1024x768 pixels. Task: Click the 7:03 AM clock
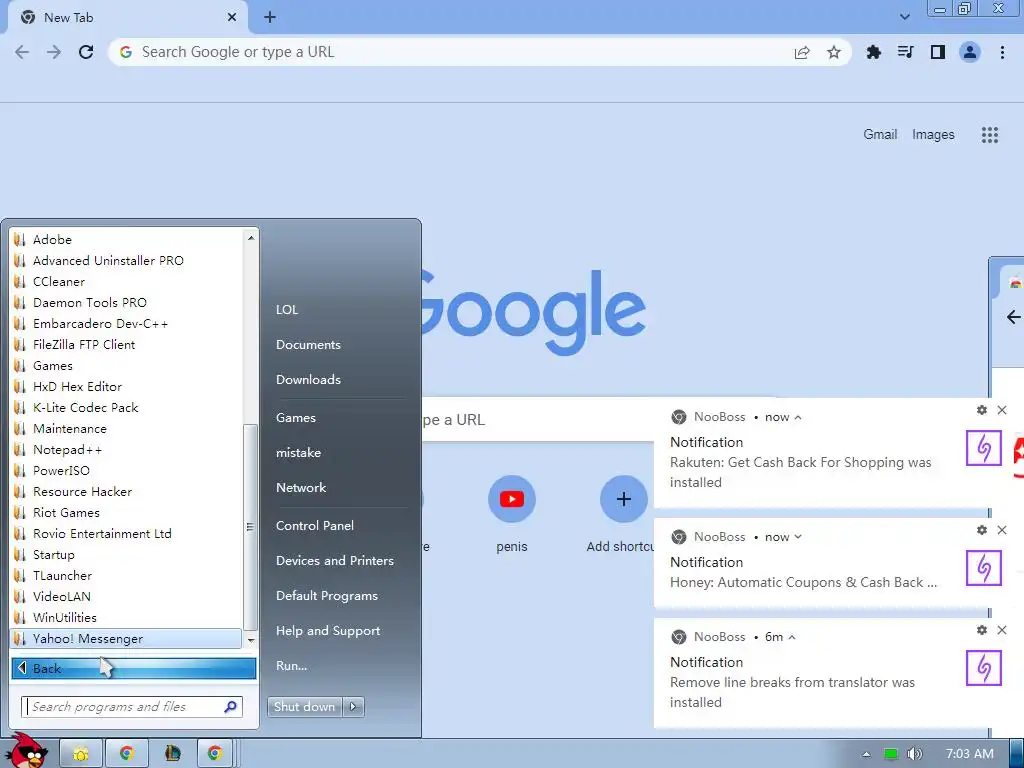pos(970,754)
